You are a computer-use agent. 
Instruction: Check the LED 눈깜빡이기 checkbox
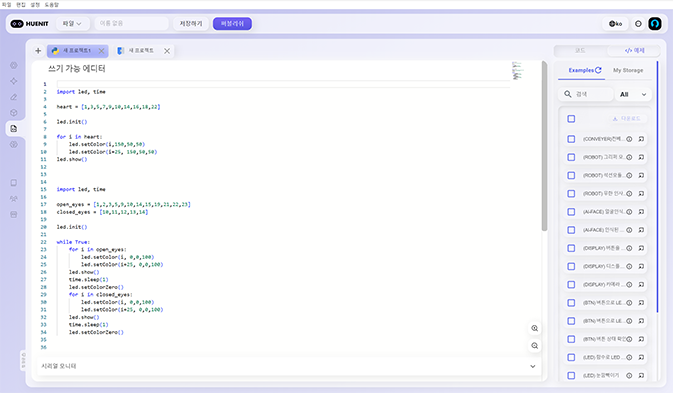pyautogui.click(x=571, y=375)
